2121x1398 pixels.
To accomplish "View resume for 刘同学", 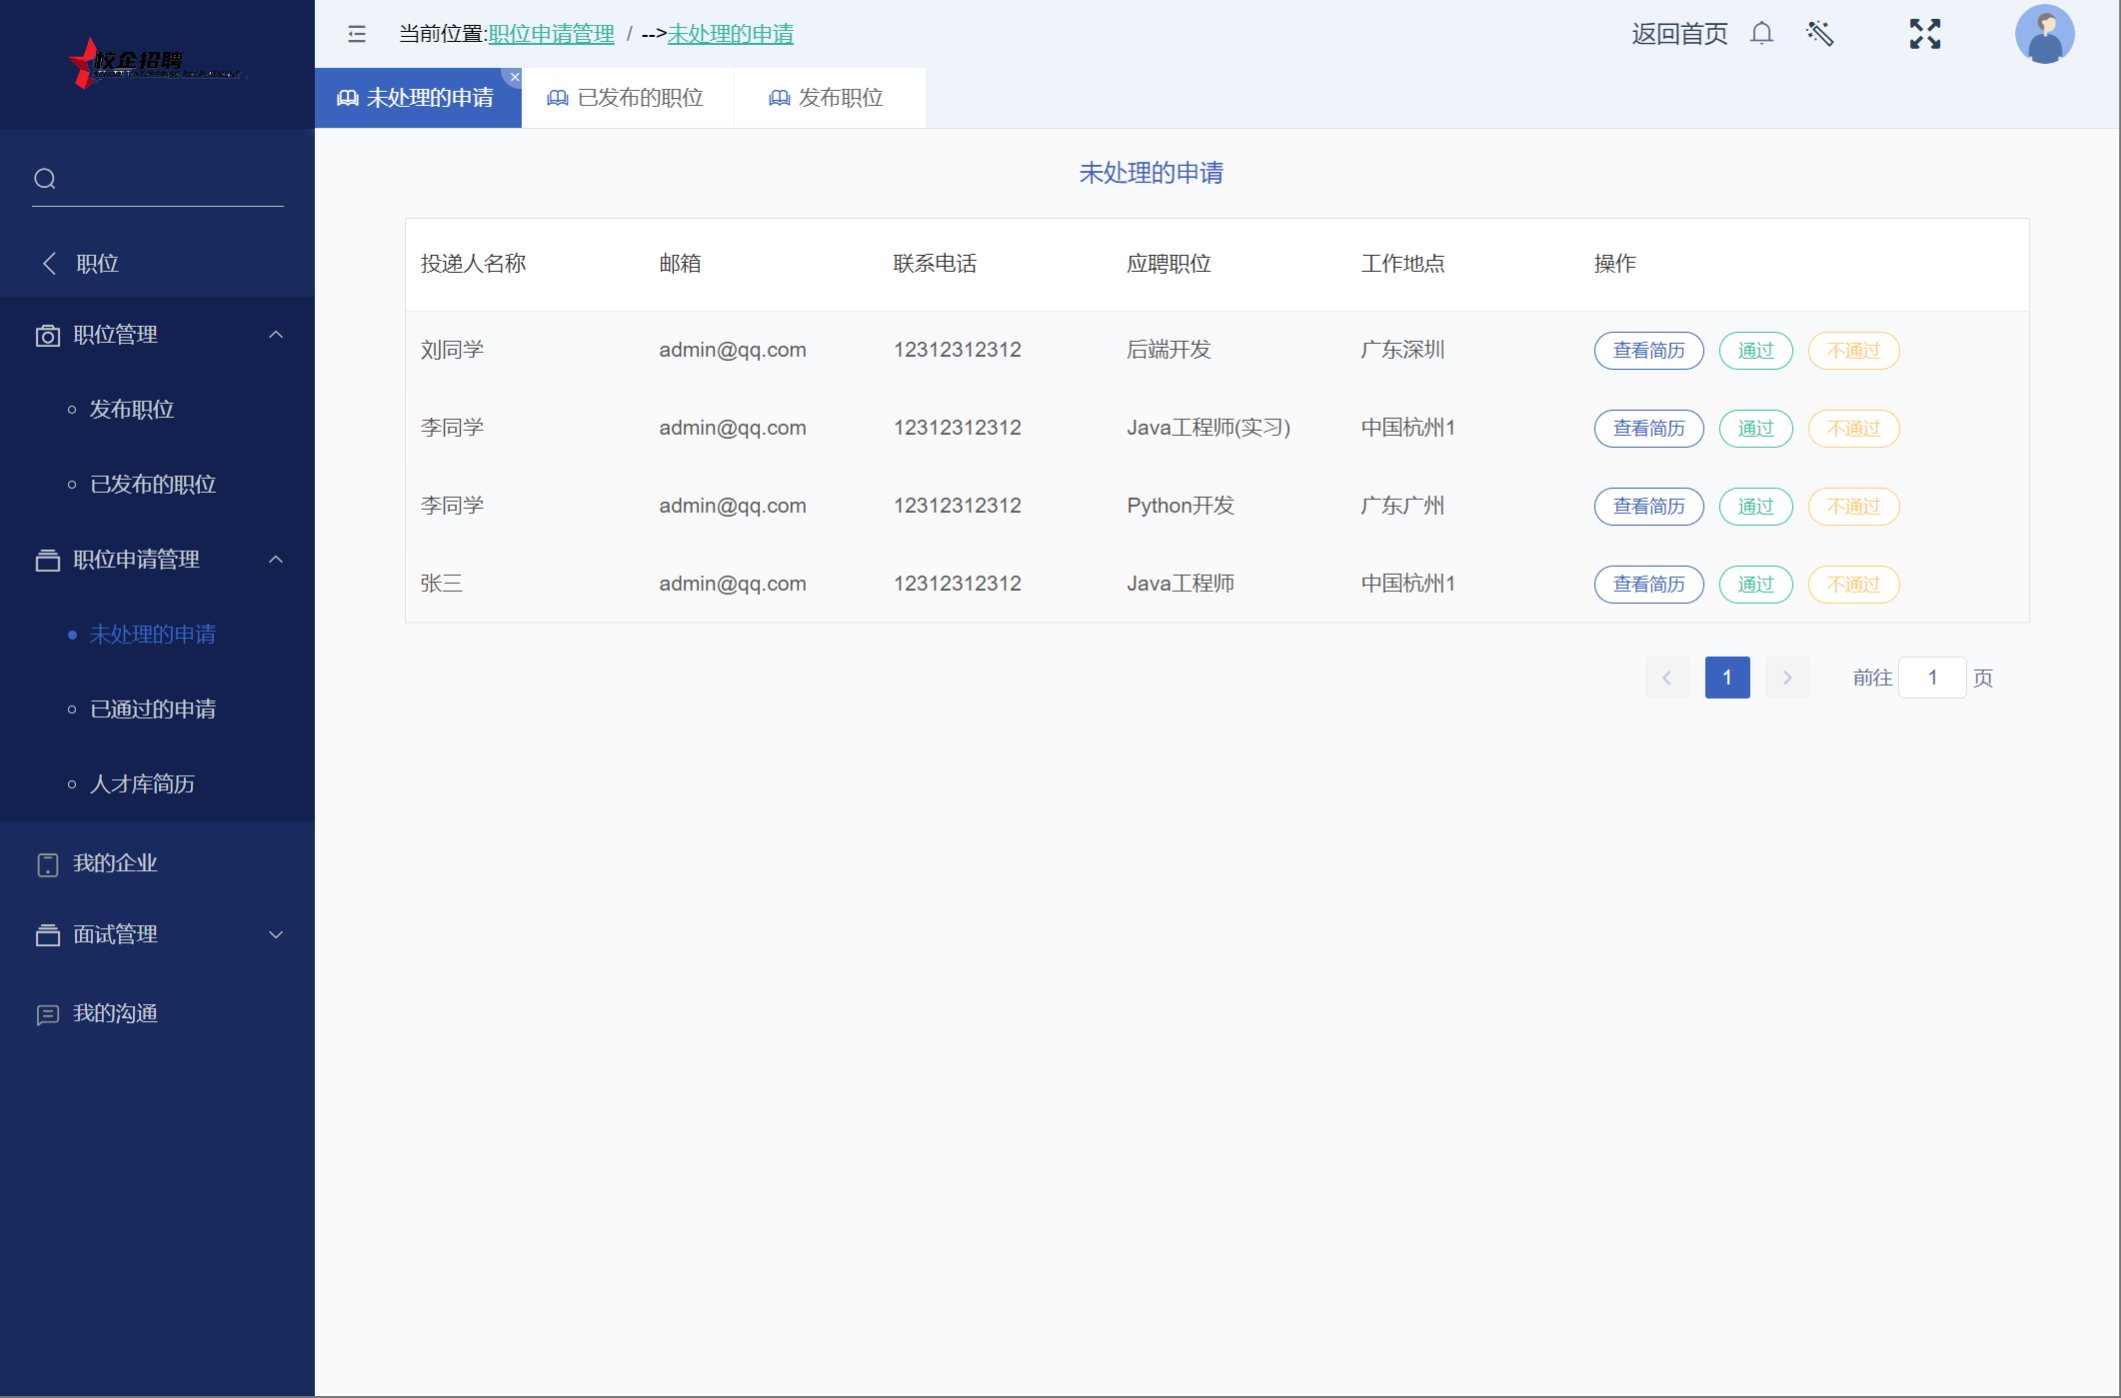I will 1648,351.
